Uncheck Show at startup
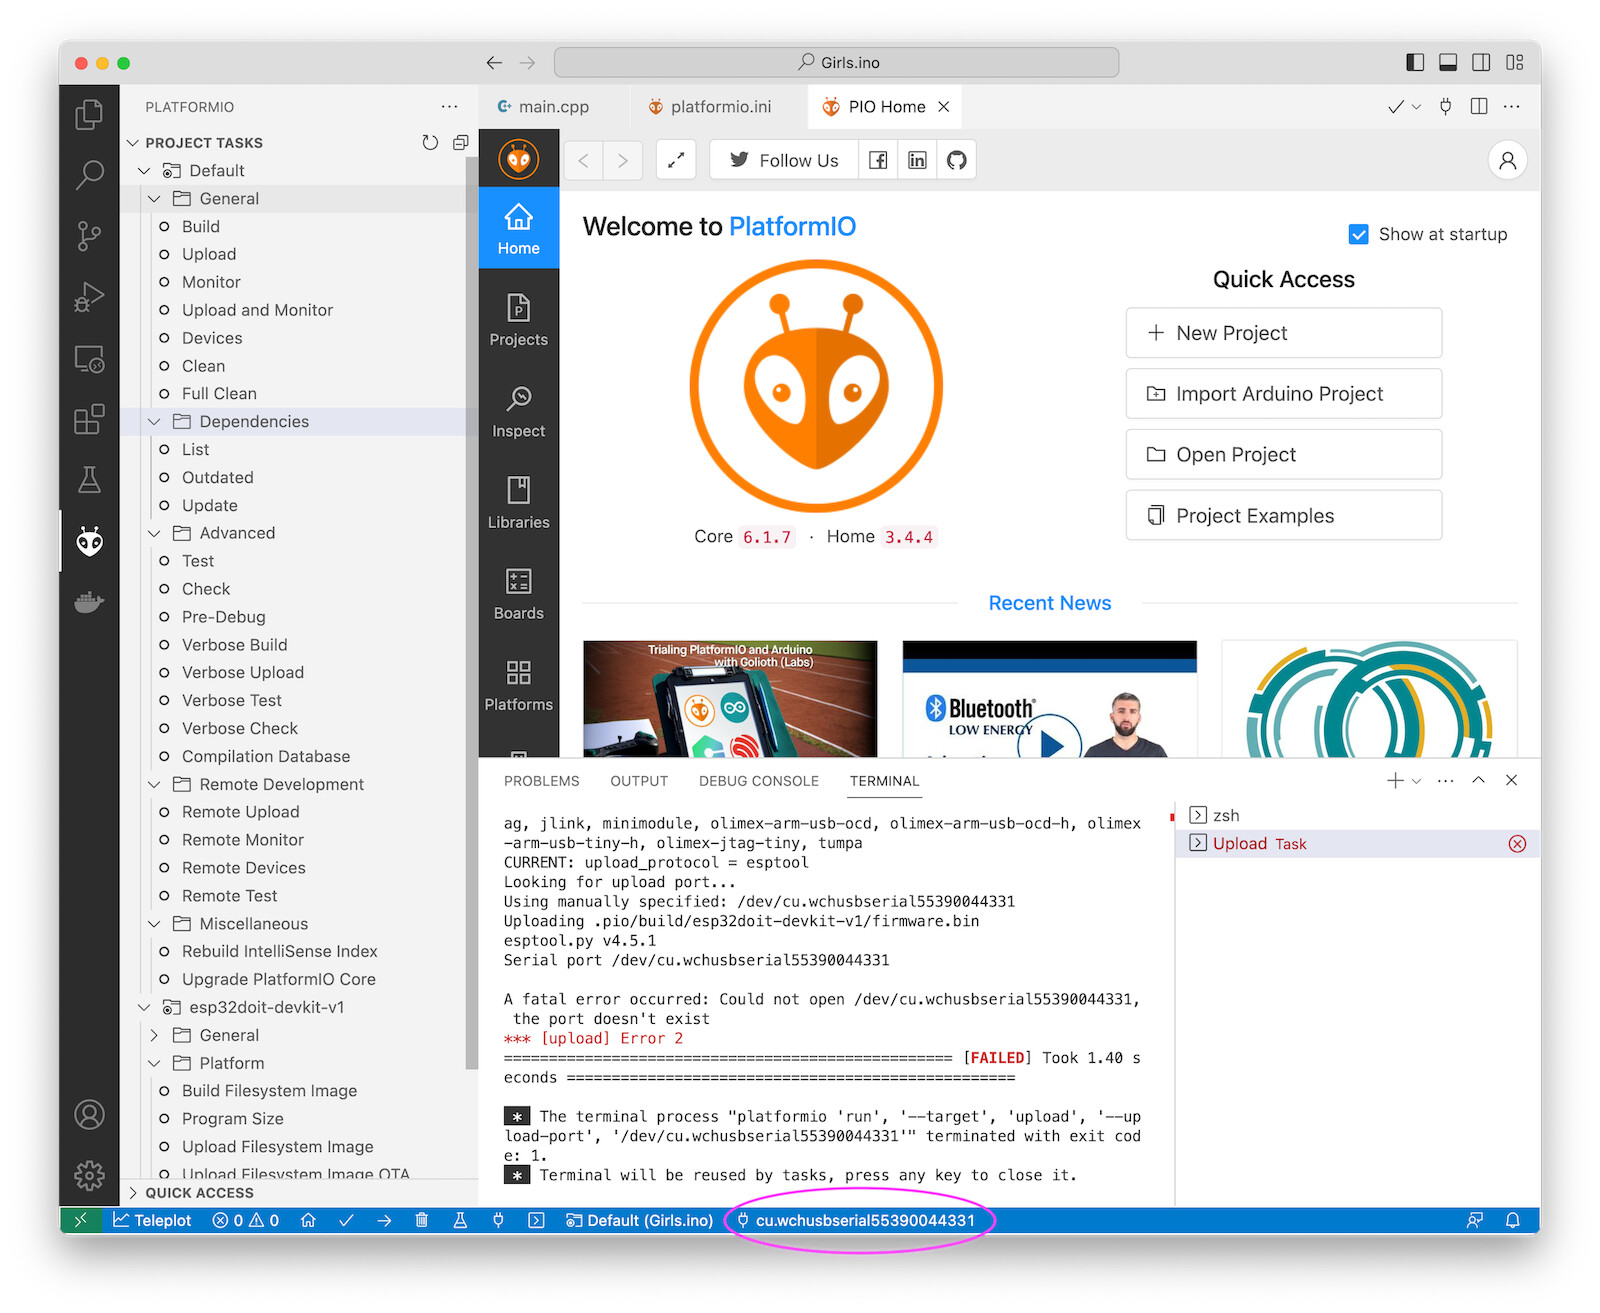The height and width of the screenshot is (1313, 1600). [1358, 234]
